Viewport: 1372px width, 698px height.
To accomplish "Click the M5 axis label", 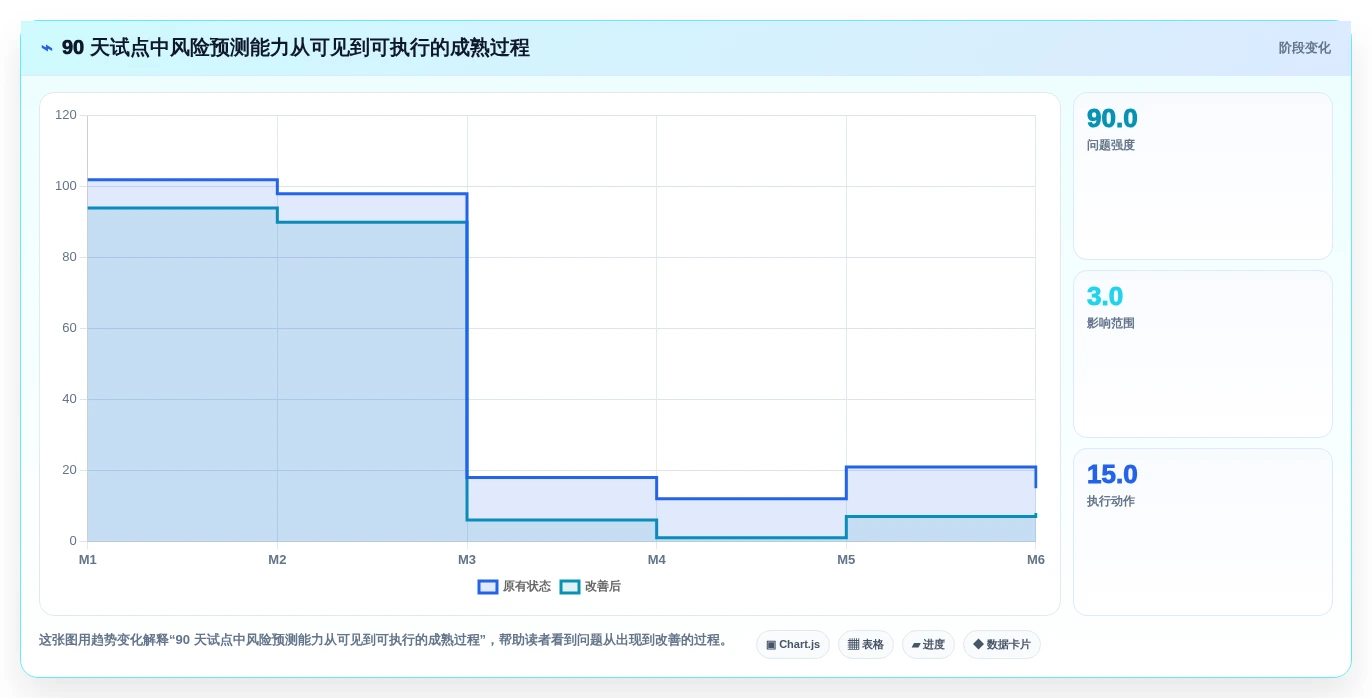I will tap(846, 560).
